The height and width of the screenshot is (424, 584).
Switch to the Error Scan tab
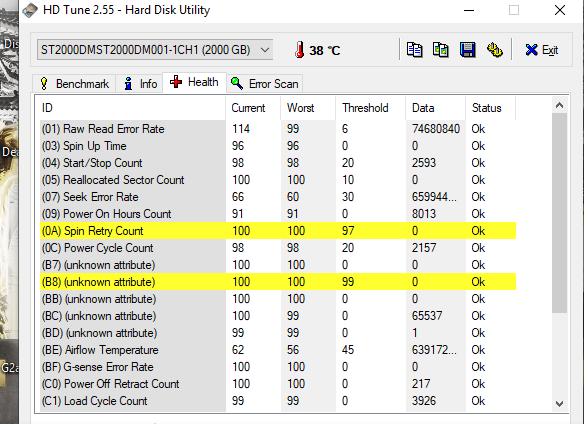coord(264,83)
